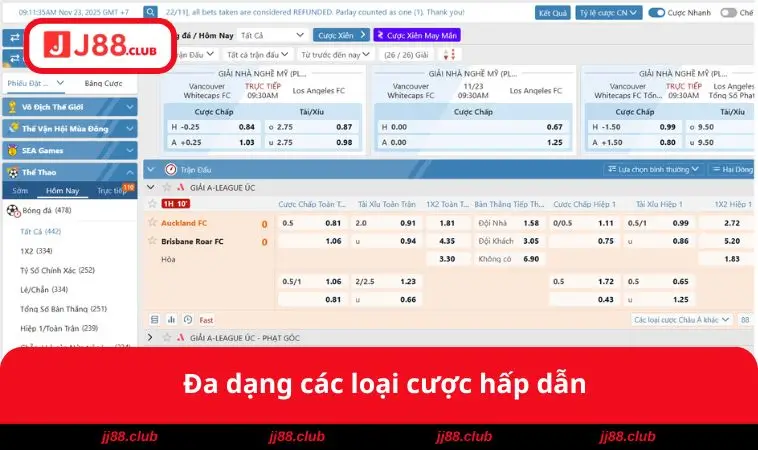Select Tổng Số Bàn Thắng (251)
Viewport: 758px width, 450px height.
click(63, 309)
